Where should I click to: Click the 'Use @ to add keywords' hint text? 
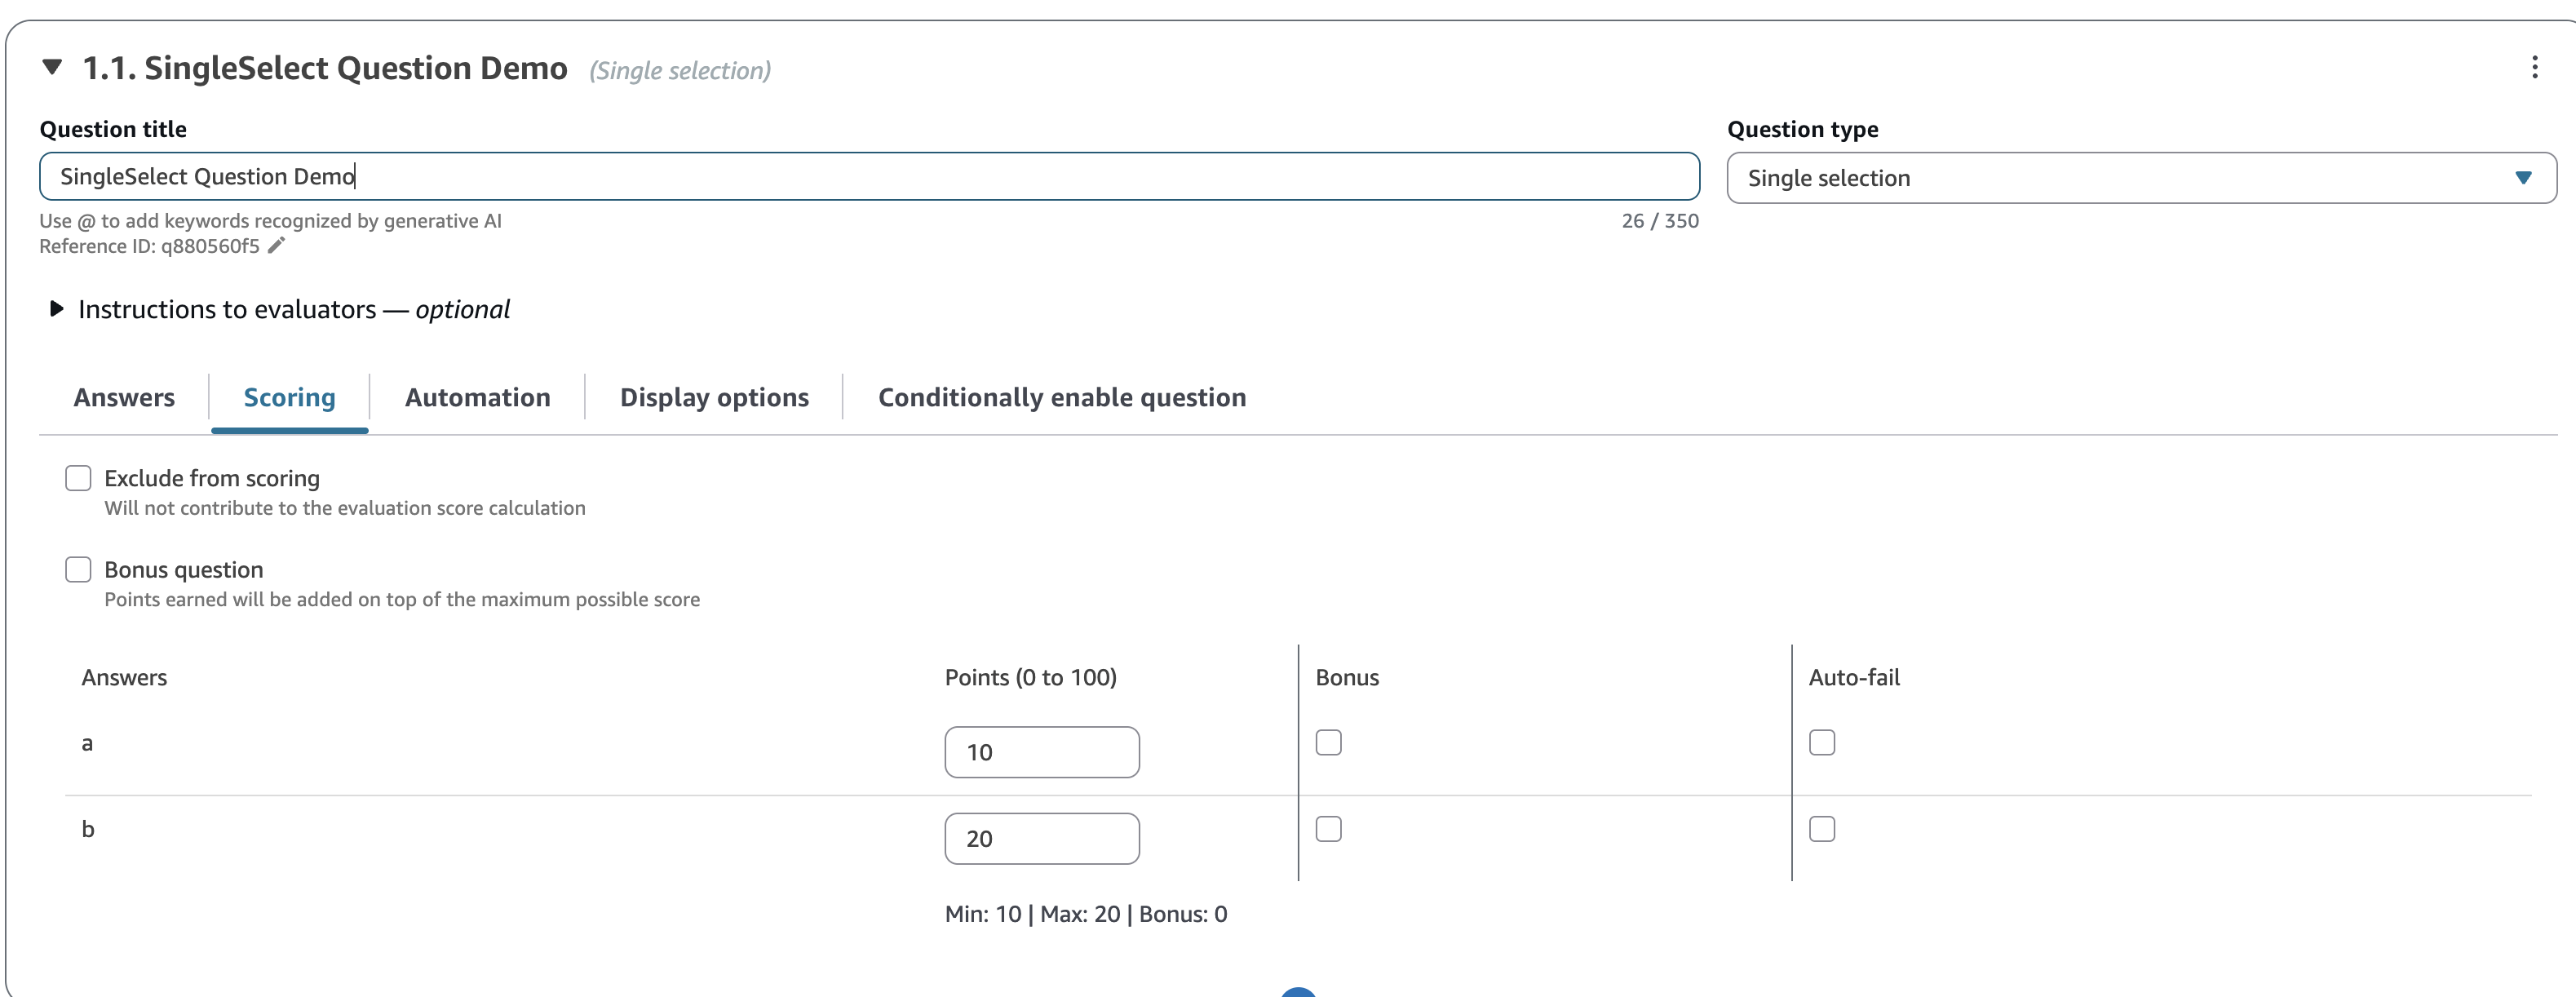(x=270, y=221)
